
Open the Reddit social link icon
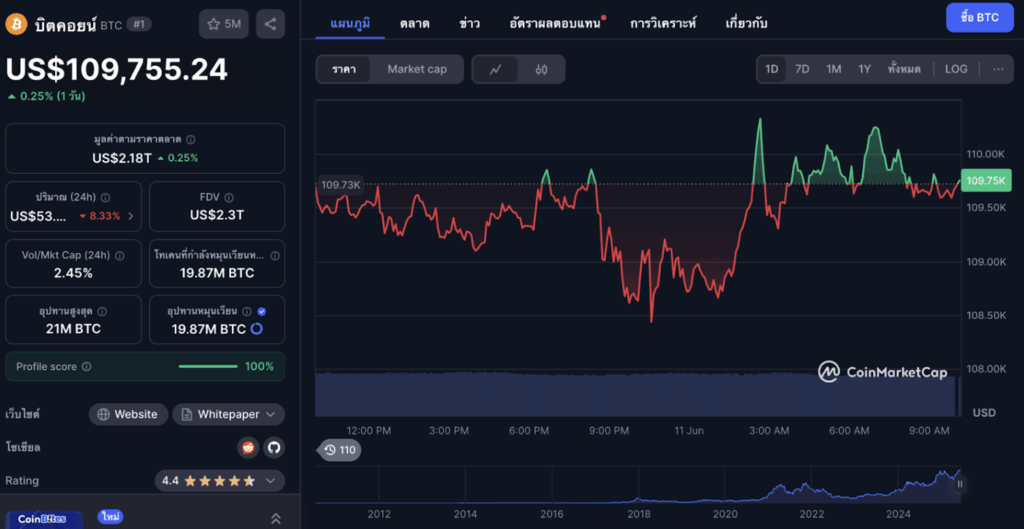[248, 447]
